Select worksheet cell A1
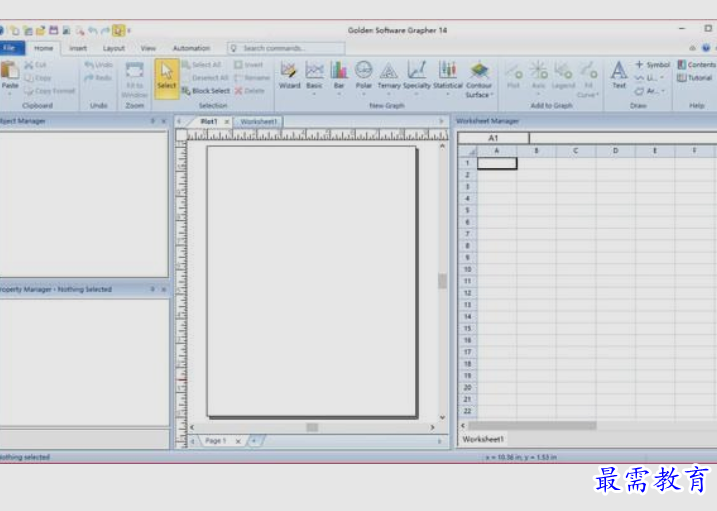The width and height of the screenshot is (717, 511). [497, 163]
